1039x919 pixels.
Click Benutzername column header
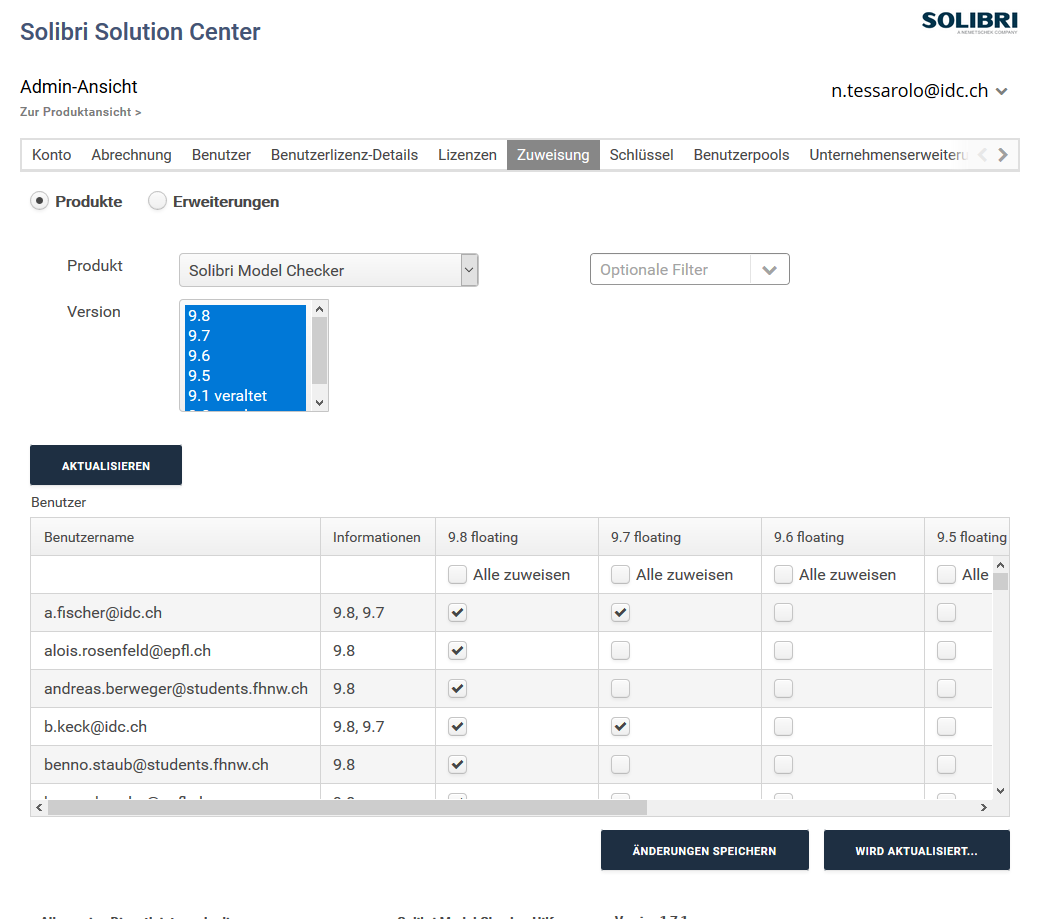point(176,537)
